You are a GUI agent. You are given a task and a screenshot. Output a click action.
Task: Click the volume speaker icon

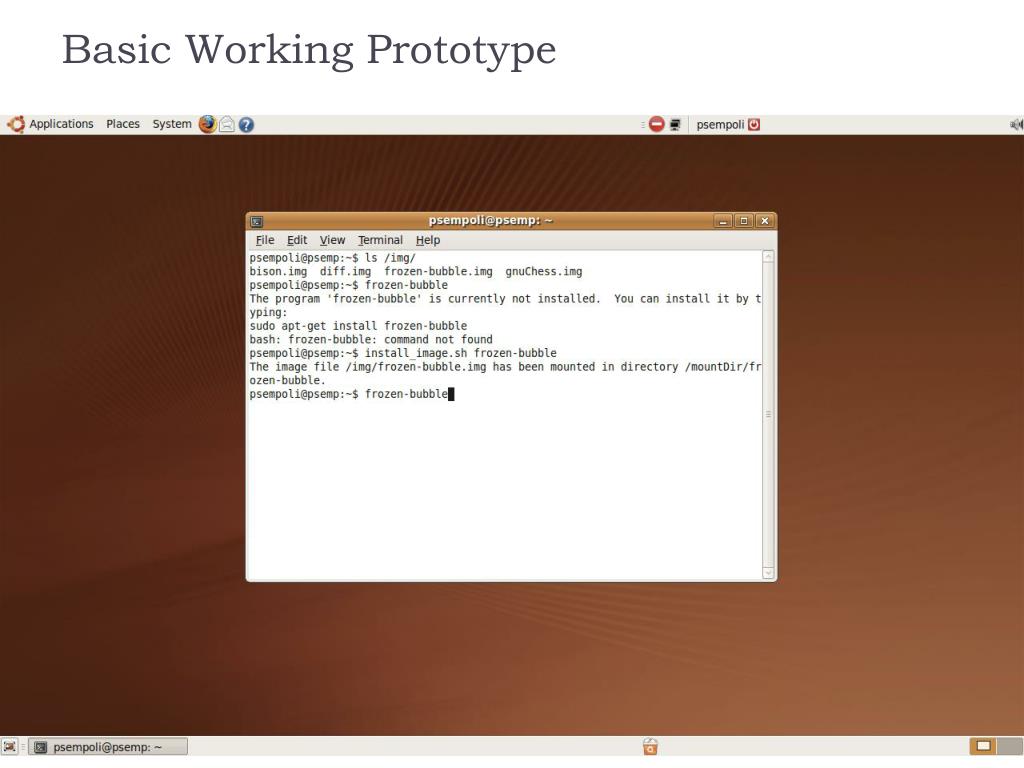[1016, 124]
